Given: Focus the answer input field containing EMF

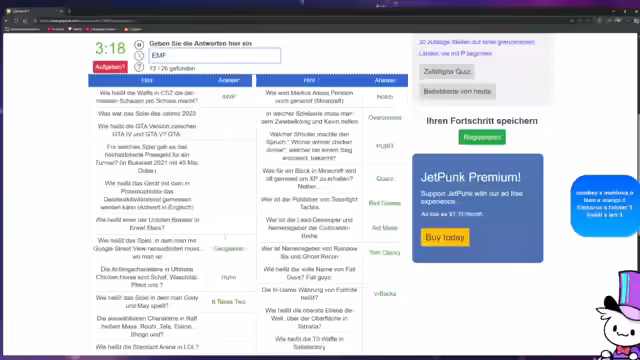Looking at the screenshot, I should coord(215,56).
